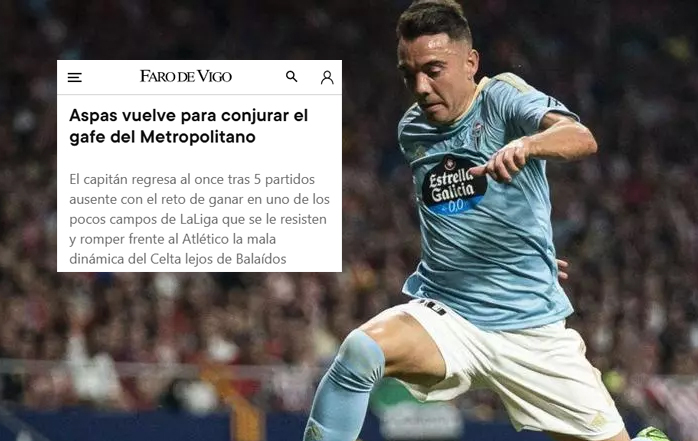Click the word Atlético in the summary

coord(206,239)
